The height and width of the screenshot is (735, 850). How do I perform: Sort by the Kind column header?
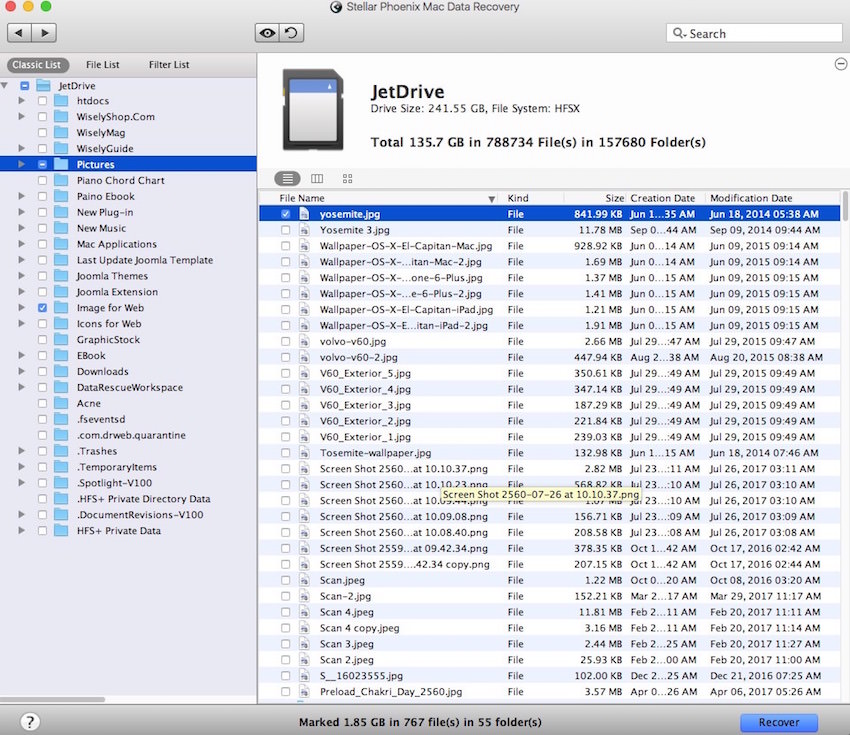pos(518,198)
